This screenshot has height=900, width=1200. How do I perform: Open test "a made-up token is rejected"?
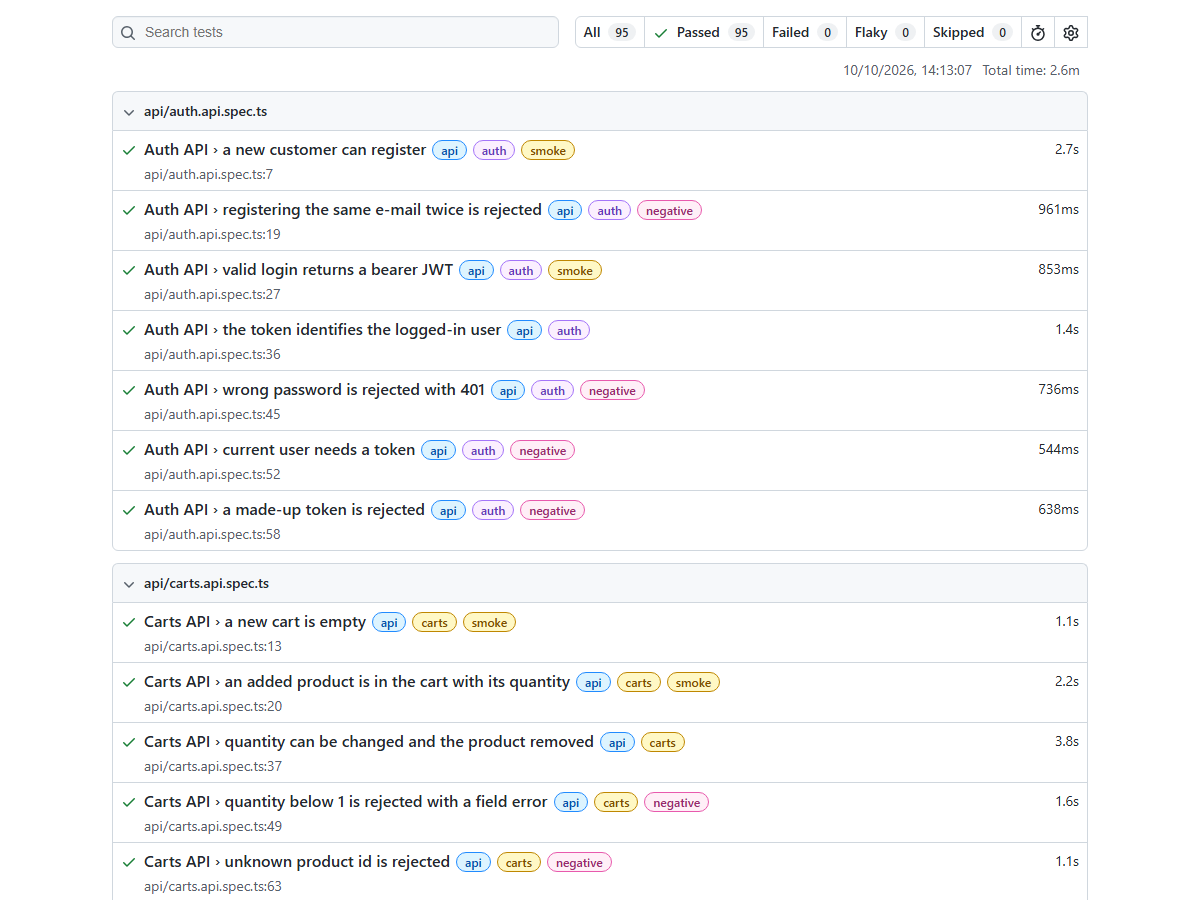tap(284, 510)
